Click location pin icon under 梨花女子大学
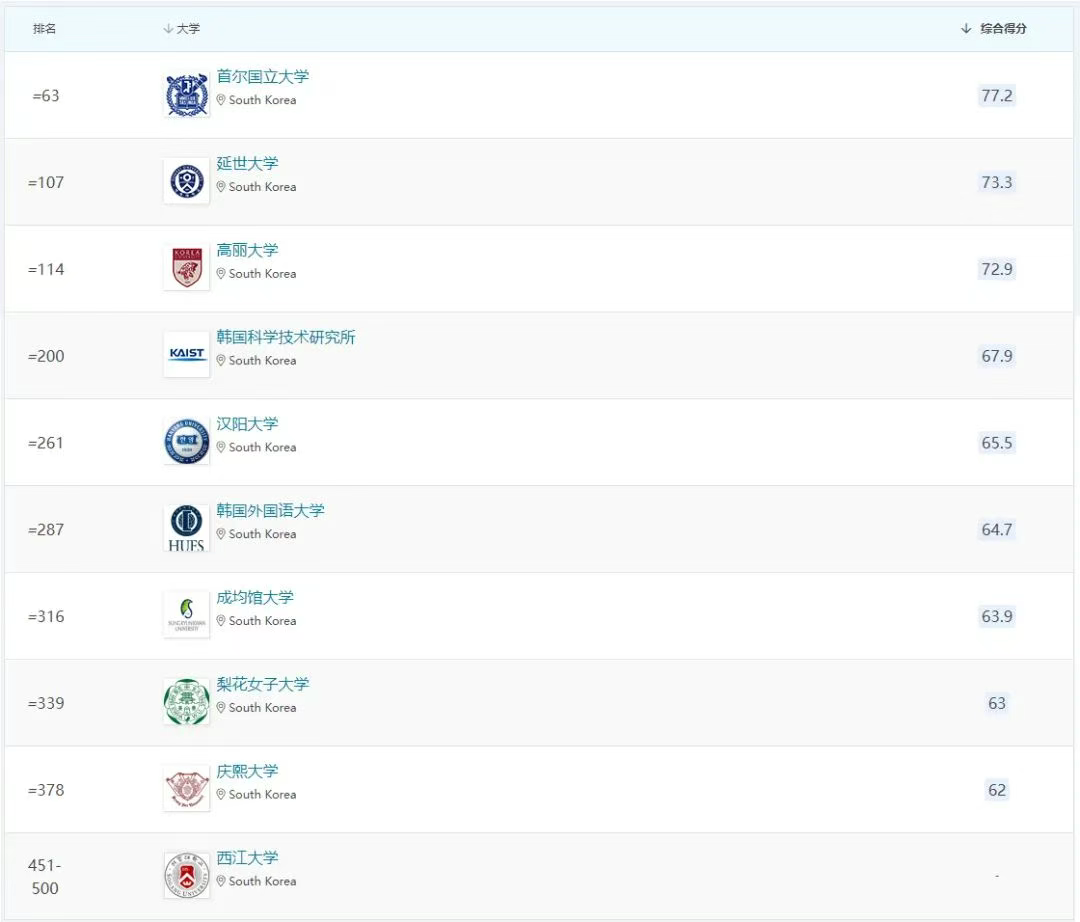 [221, 707]
